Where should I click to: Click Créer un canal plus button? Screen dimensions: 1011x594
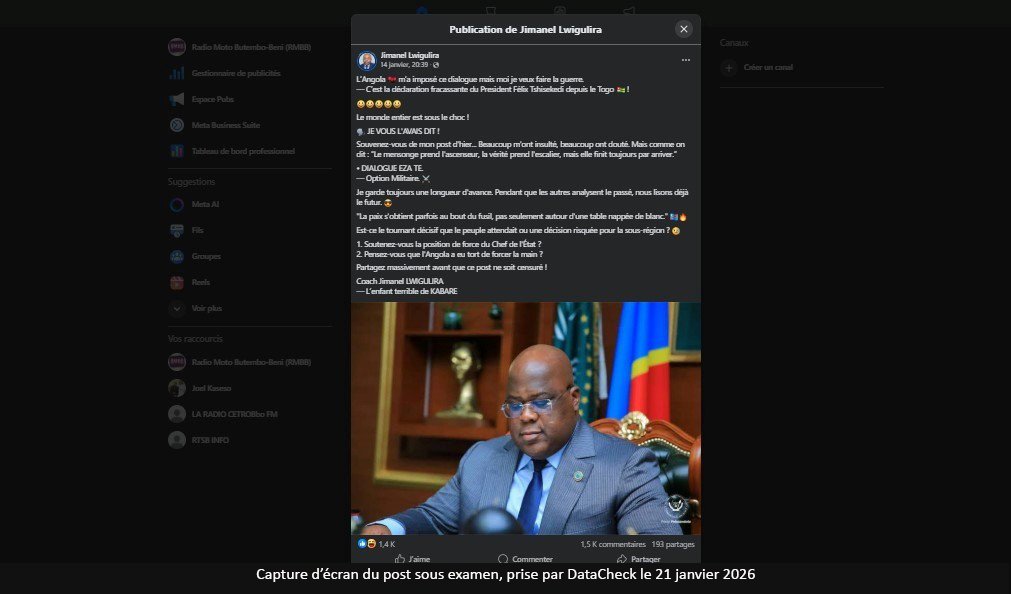click(729, 68)
